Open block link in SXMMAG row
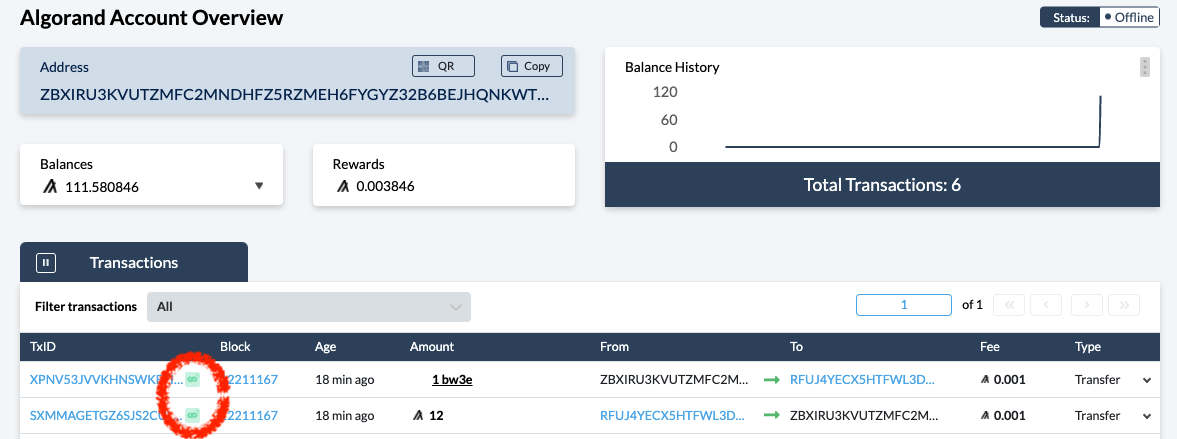 pyautogui.click(x=249, y=415)
